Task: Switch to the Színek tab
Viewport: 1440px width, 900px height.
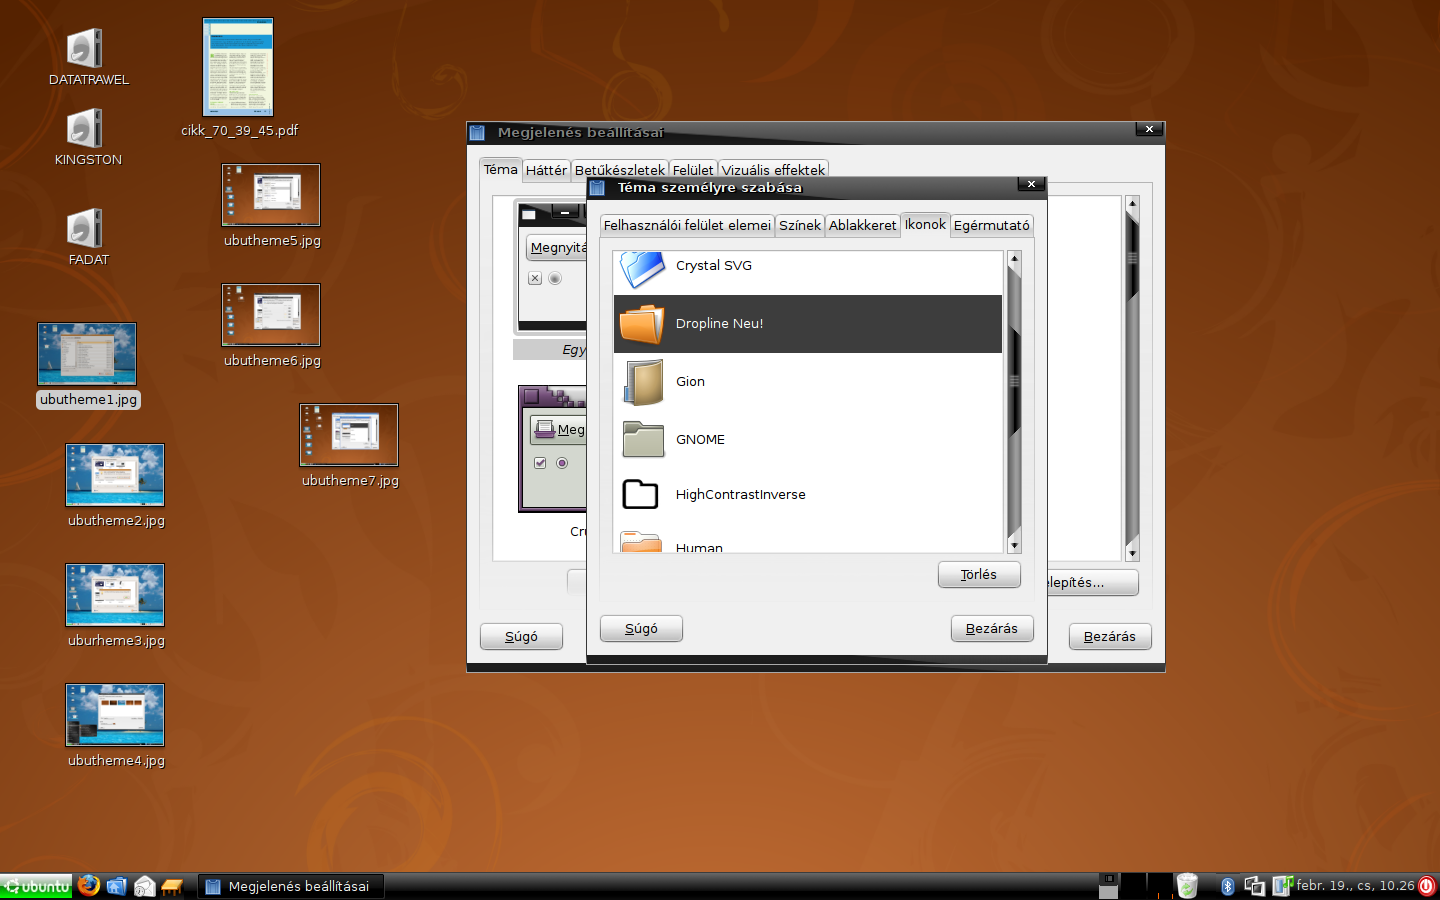Action: tap(800, 225)
